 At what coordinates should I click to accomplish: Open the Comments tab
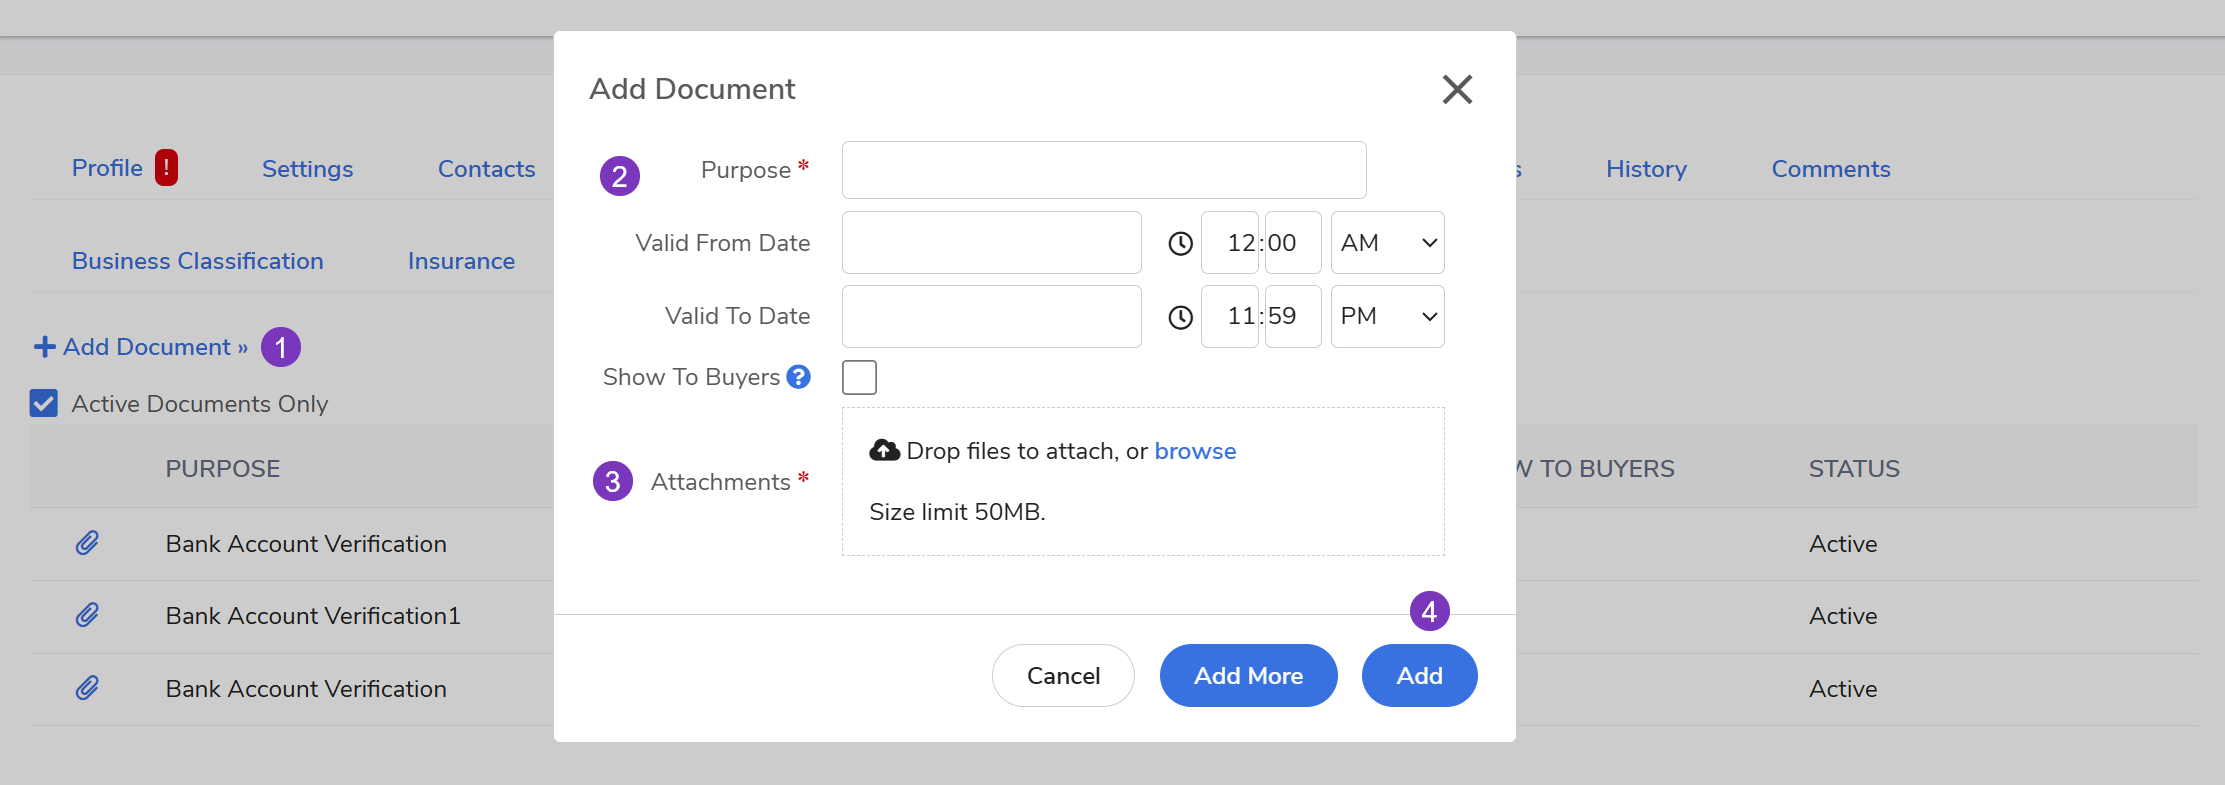(1830, 169)
